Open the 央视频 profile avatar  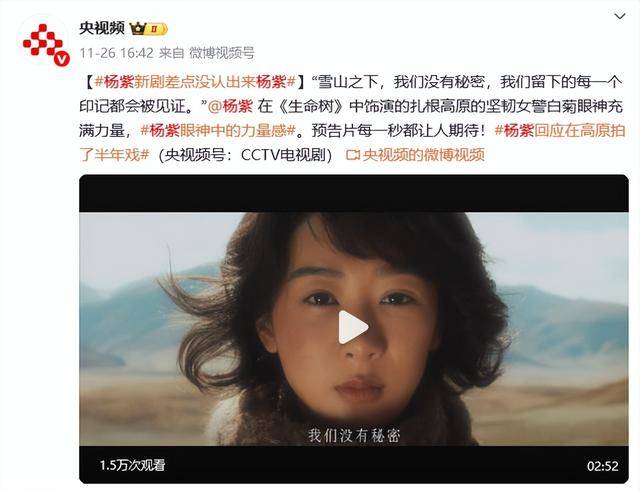[x=43, y=42]
